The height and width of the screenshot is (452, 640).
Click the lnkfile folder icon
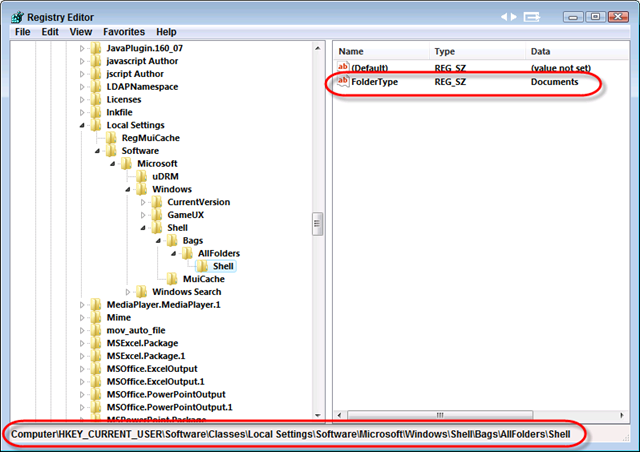[96, 112]
